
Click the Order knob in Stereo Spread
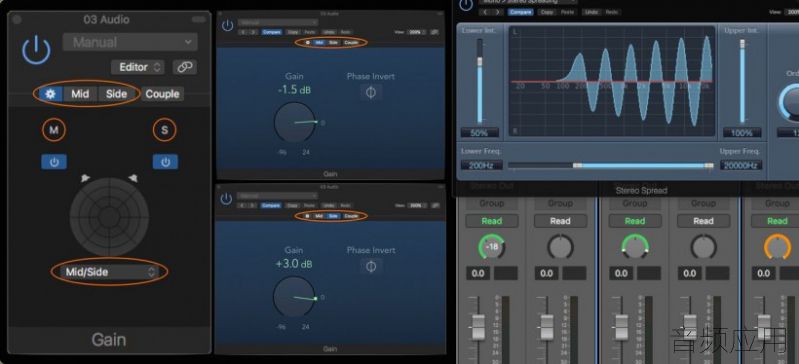pos(789,103)
